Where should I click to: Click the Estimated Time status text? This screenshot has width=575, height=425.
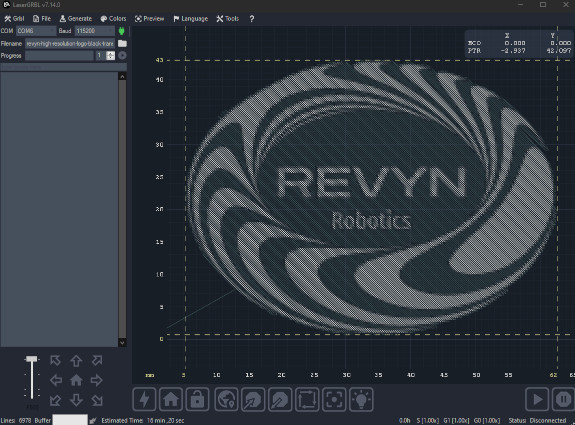click(x=143, y=421)
